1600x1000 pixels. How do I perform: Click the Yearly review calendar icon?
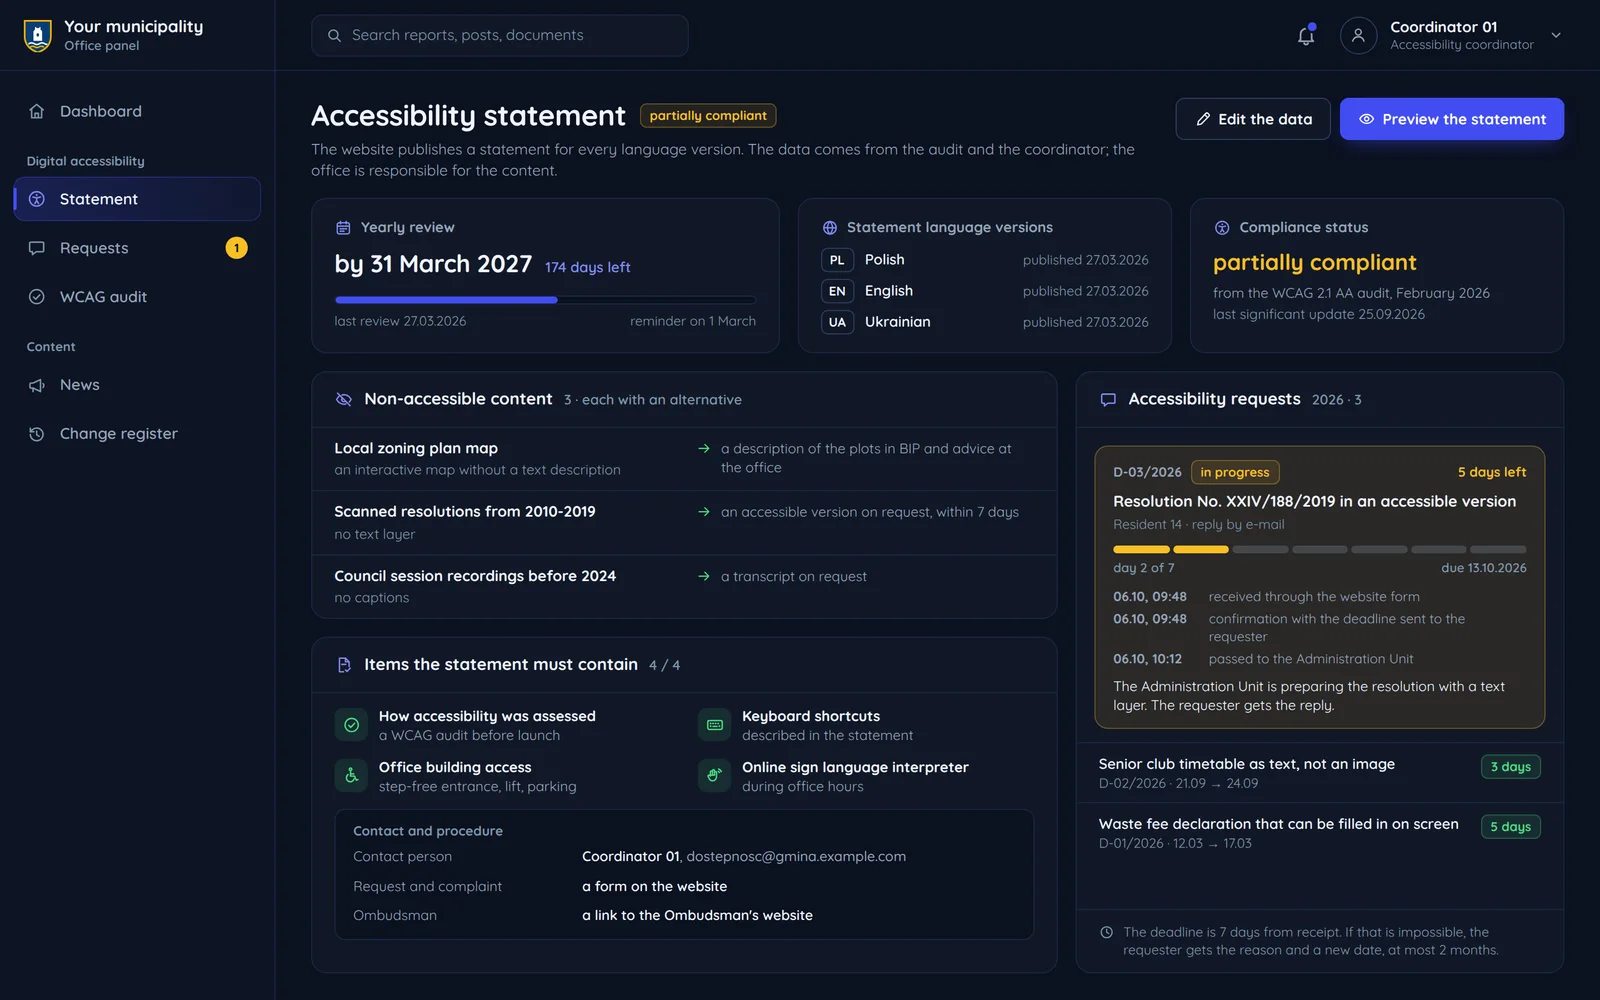click(x=343, y=228)
